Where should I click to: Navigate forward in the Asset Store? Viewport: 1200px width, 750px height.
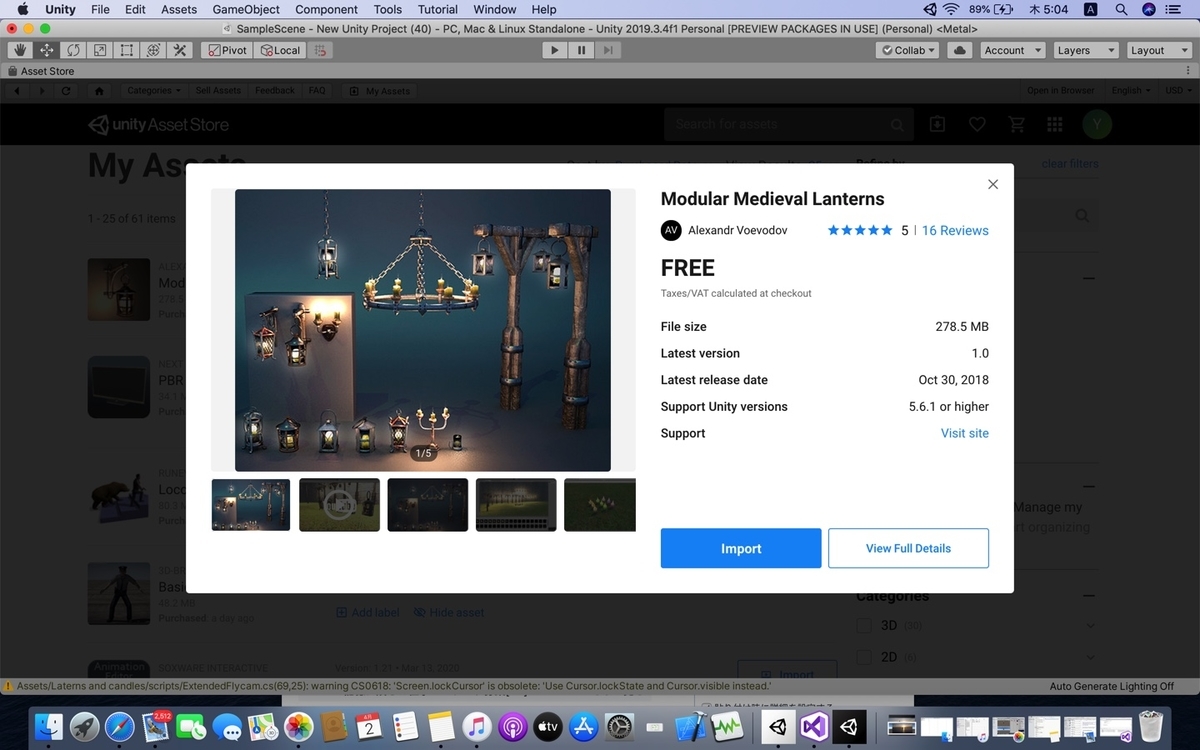point(41,90)
